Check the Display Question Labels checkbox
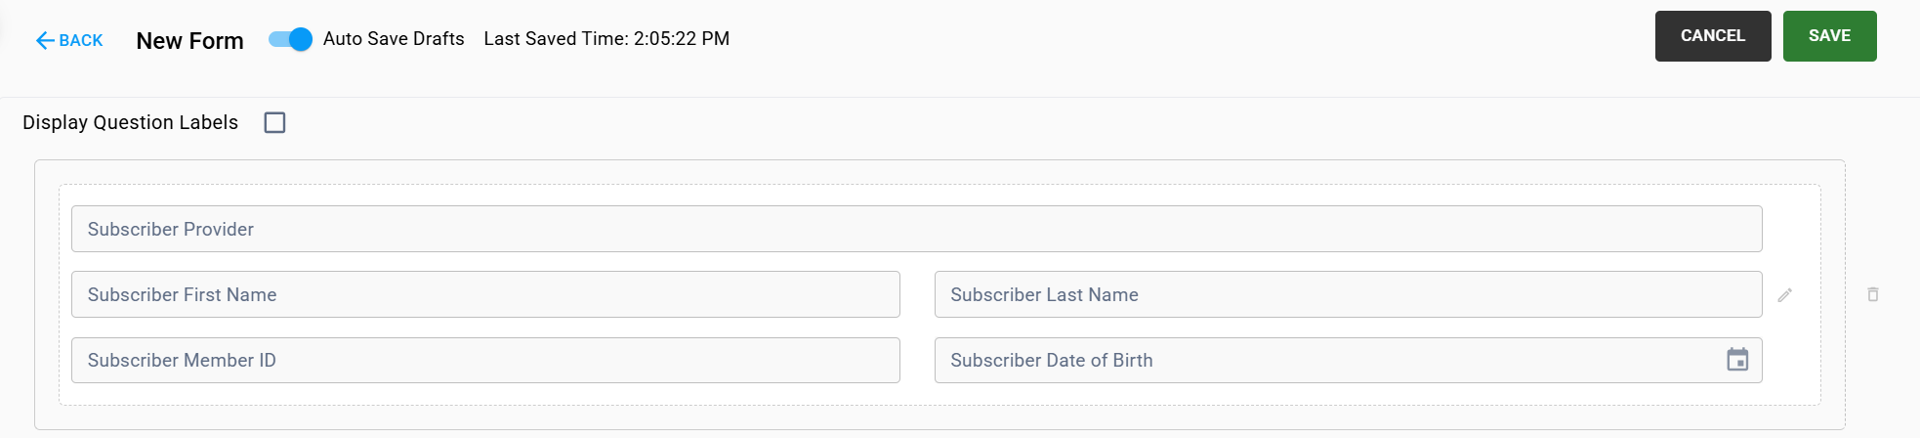This screenshot has width=1920, height=438. pos(275,123)
